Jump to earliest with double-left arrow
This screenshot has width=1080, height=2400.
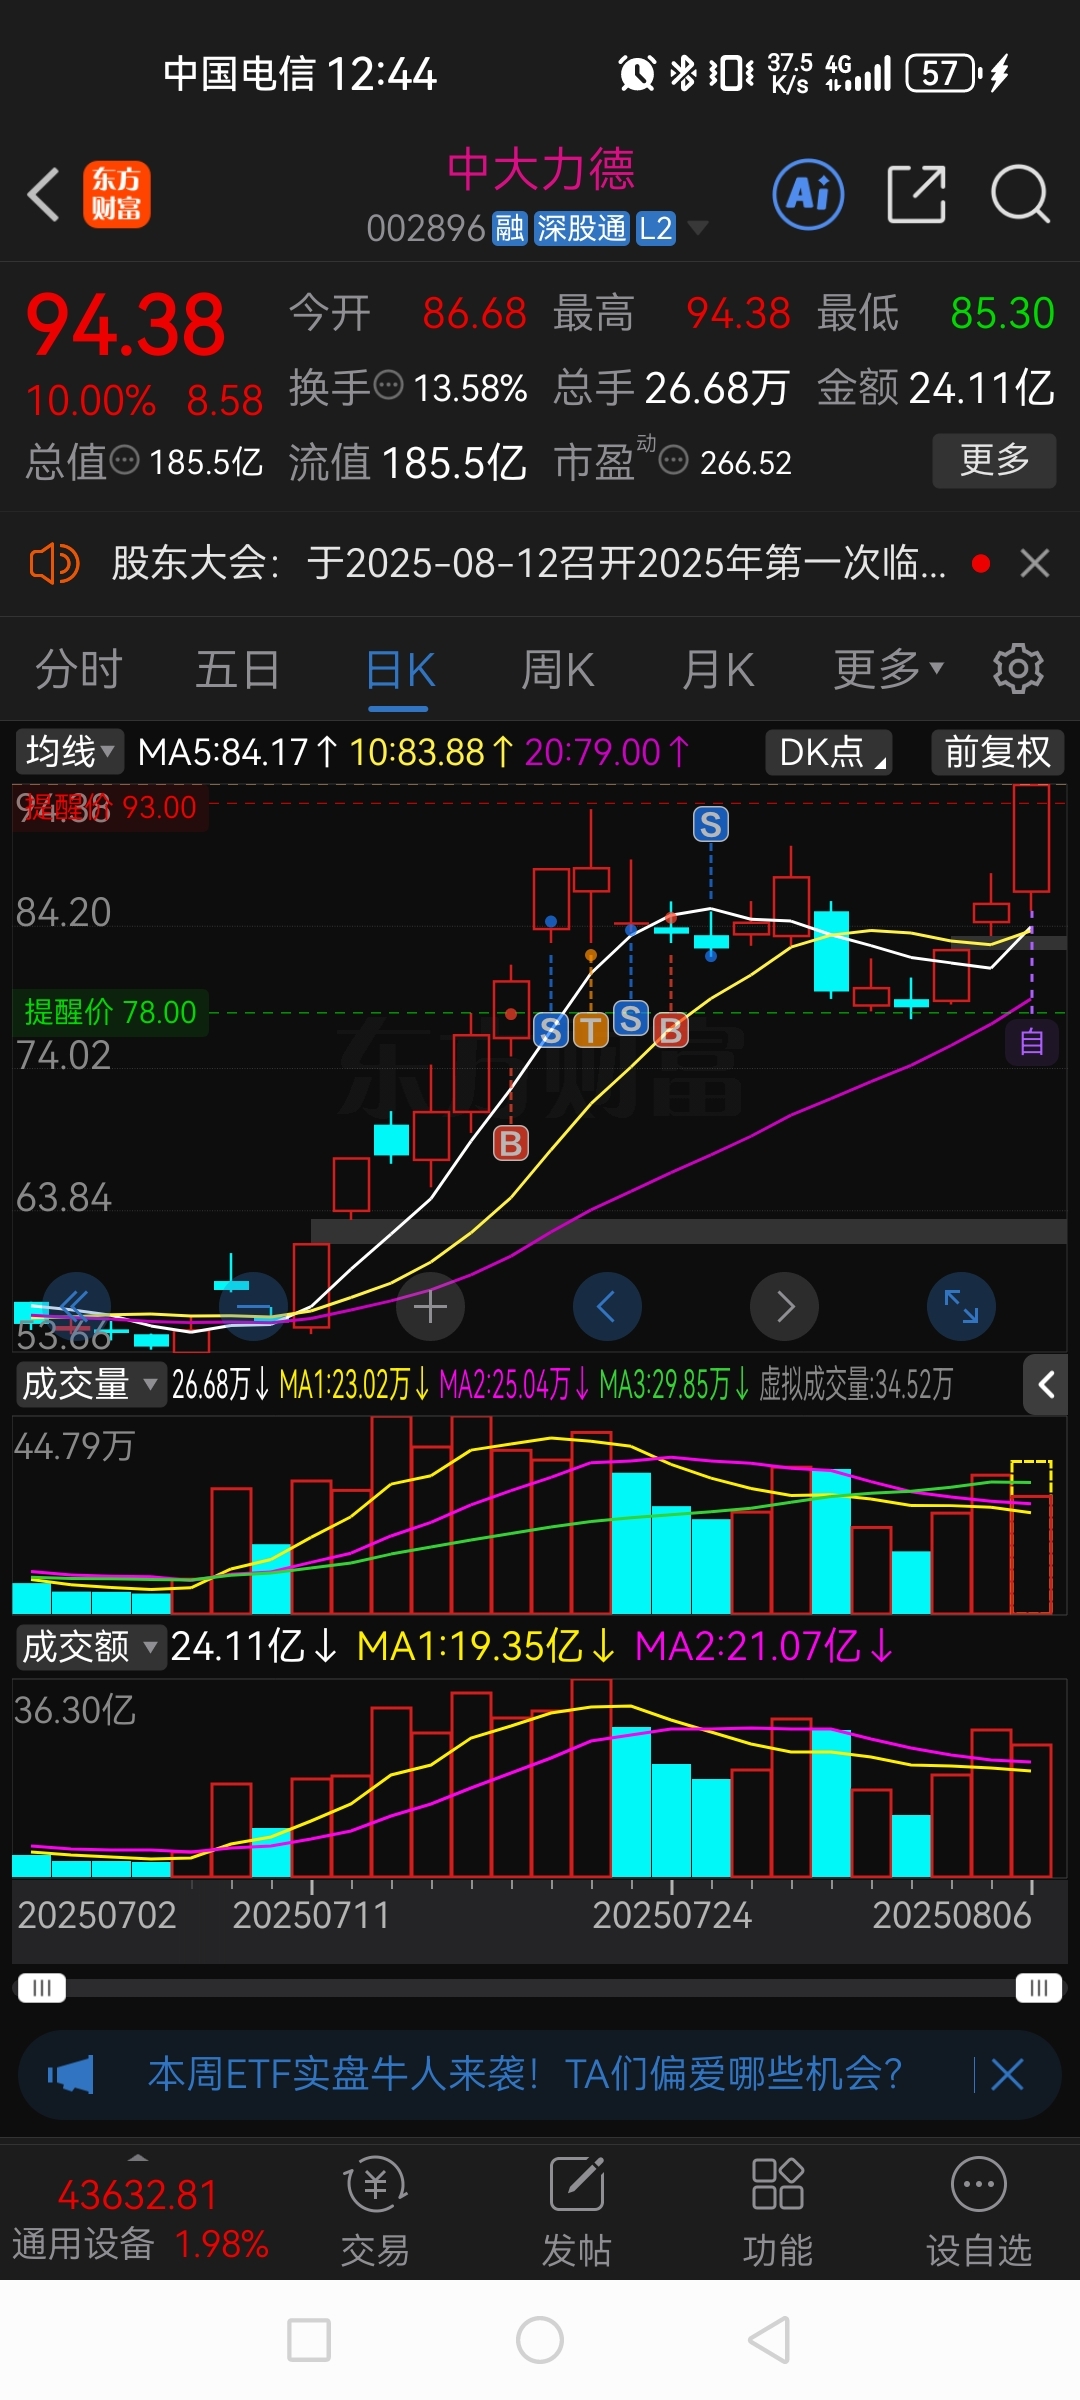pos(76,1306)
